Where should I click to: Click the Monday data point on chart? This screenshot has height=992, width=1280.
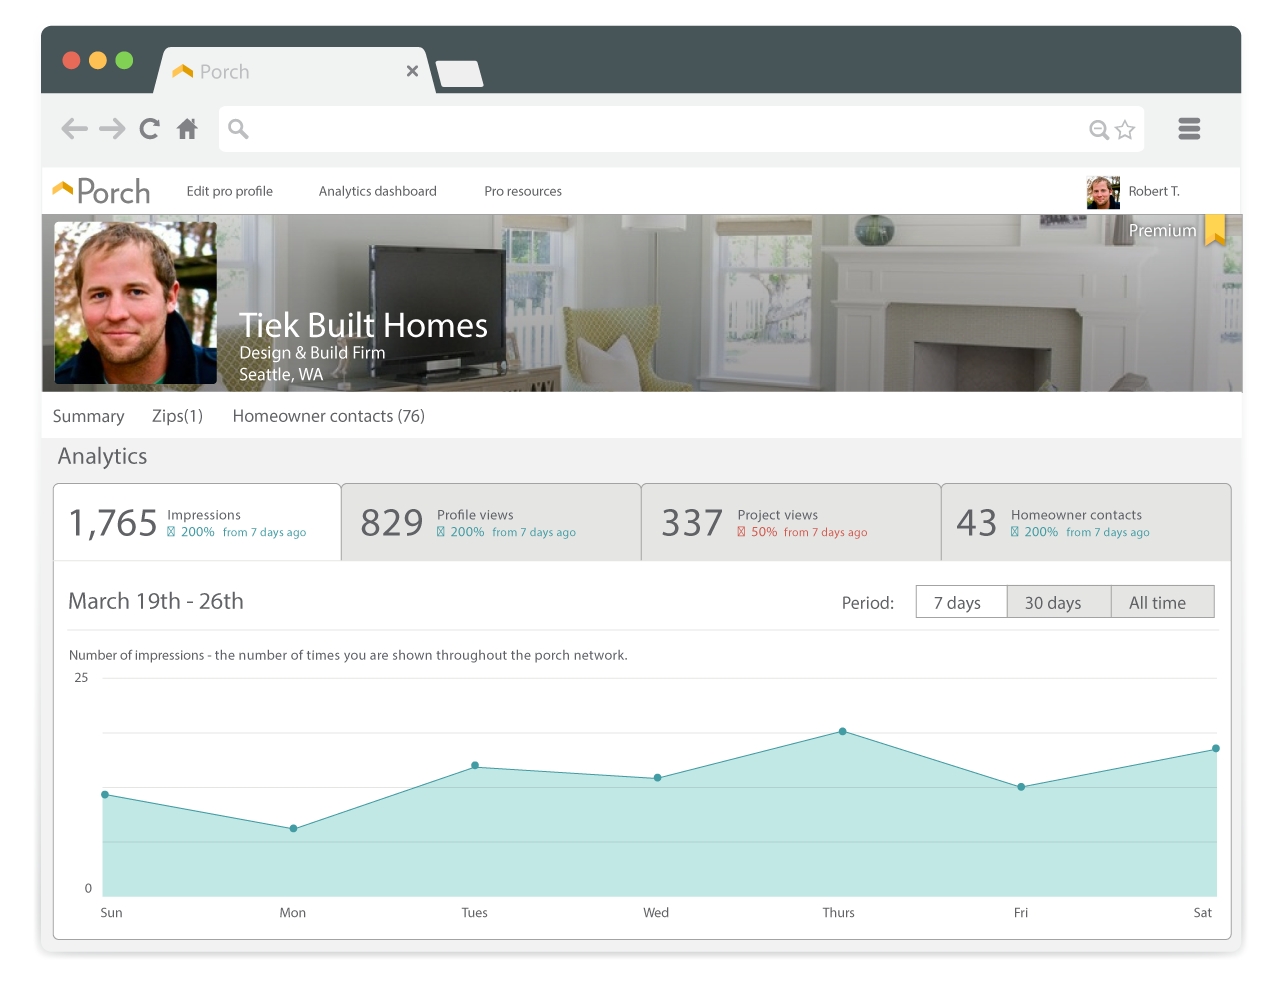pos(293,829)
